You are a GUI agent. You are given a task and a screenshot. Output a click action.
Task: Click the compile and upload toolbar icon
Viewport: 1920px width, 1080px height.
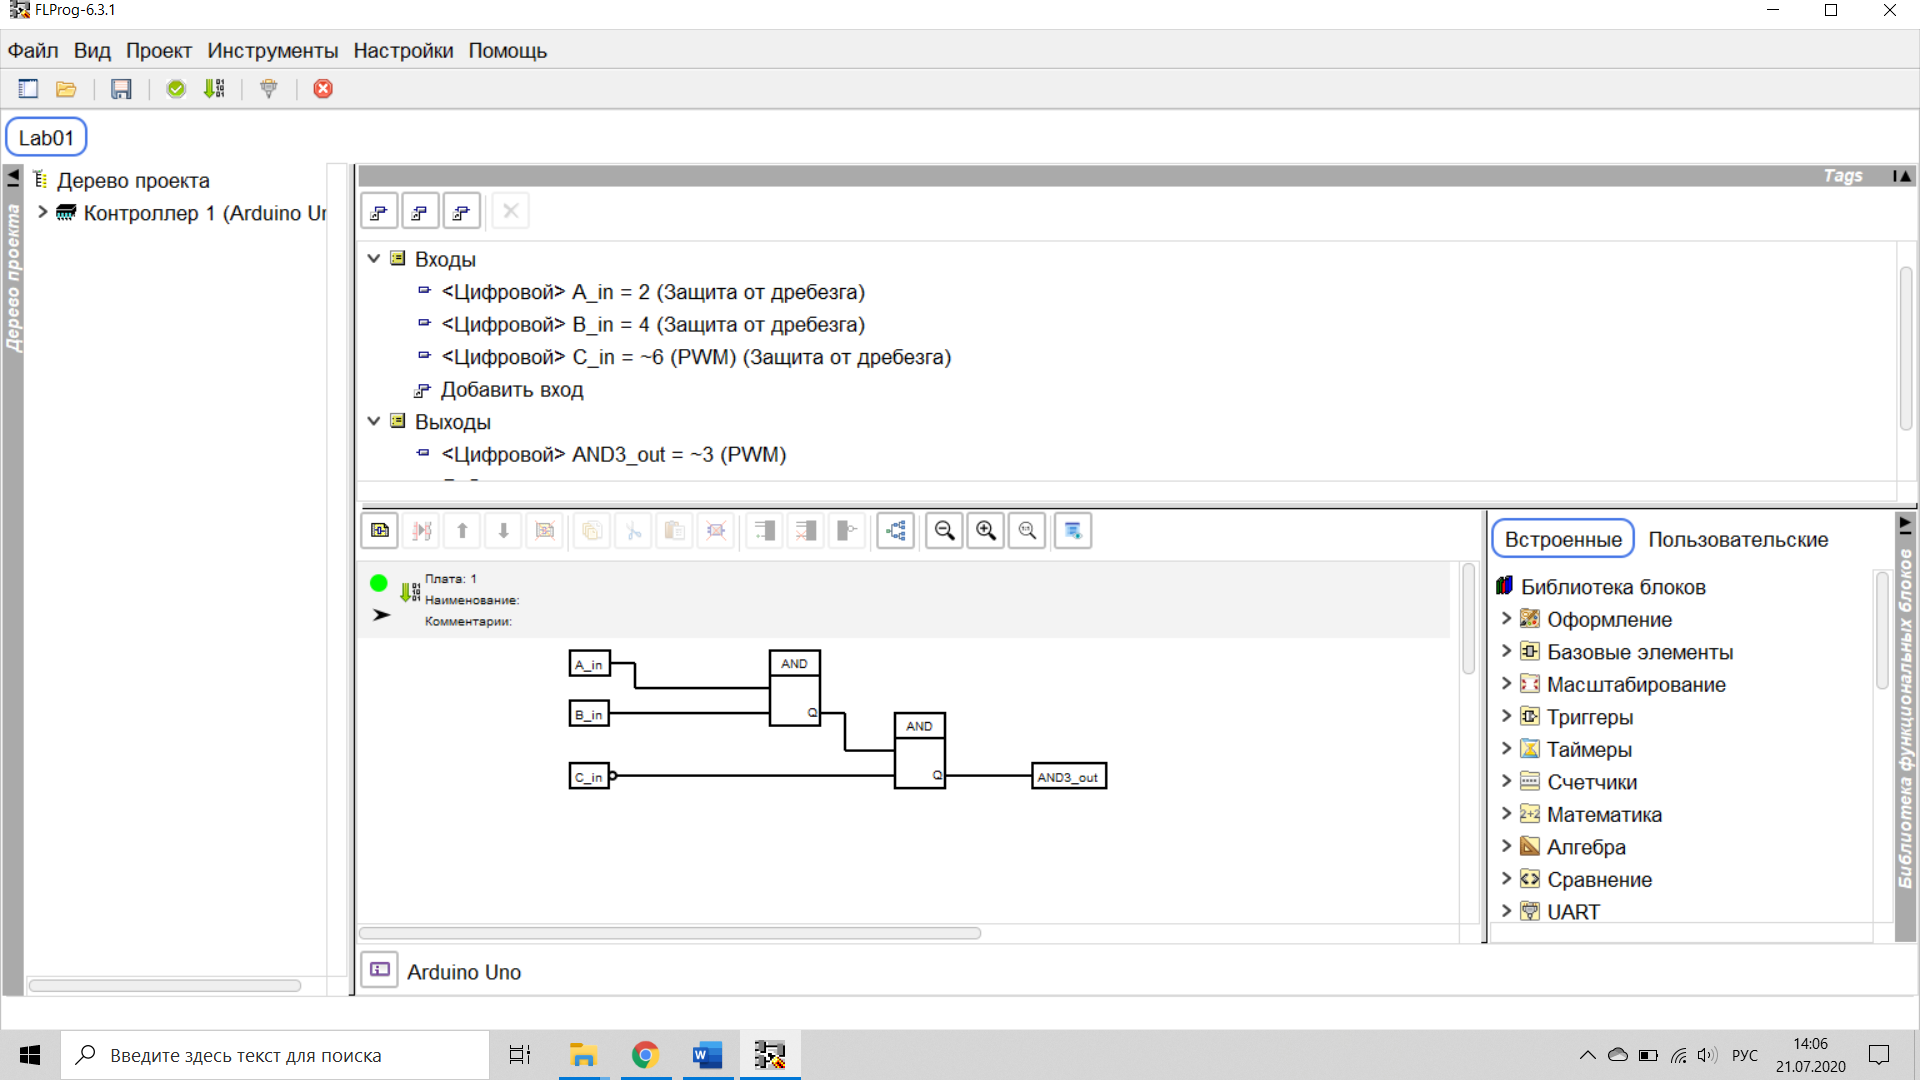pyautogui.click(x=214, y=89)
